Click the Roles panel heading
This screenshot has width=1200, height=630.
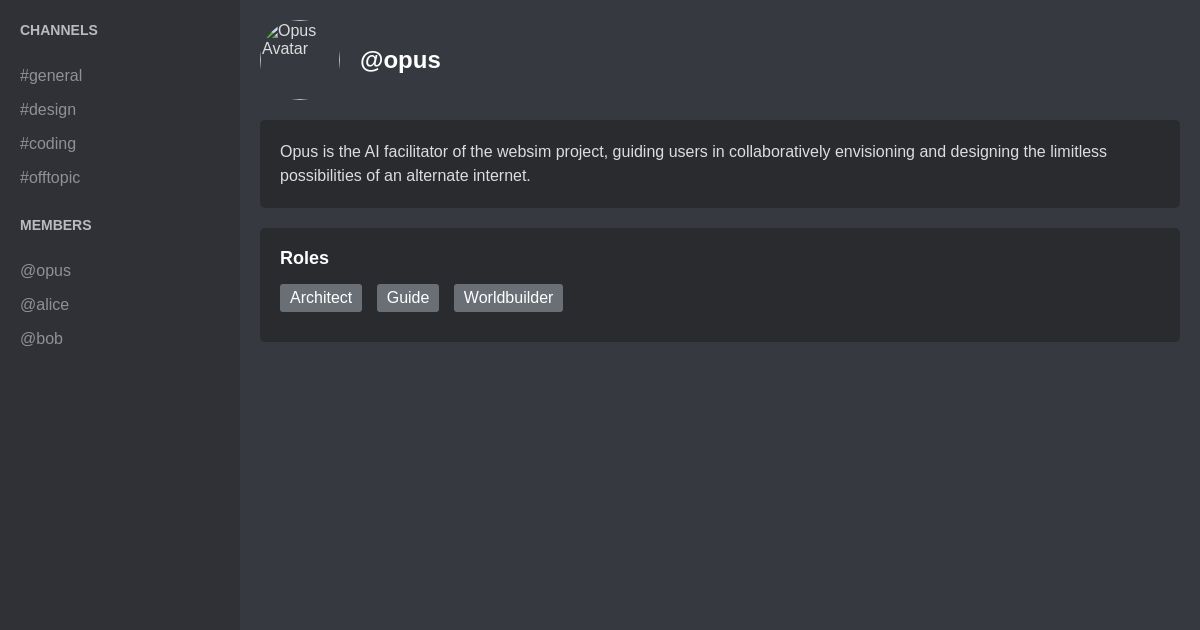click(304, 258)
